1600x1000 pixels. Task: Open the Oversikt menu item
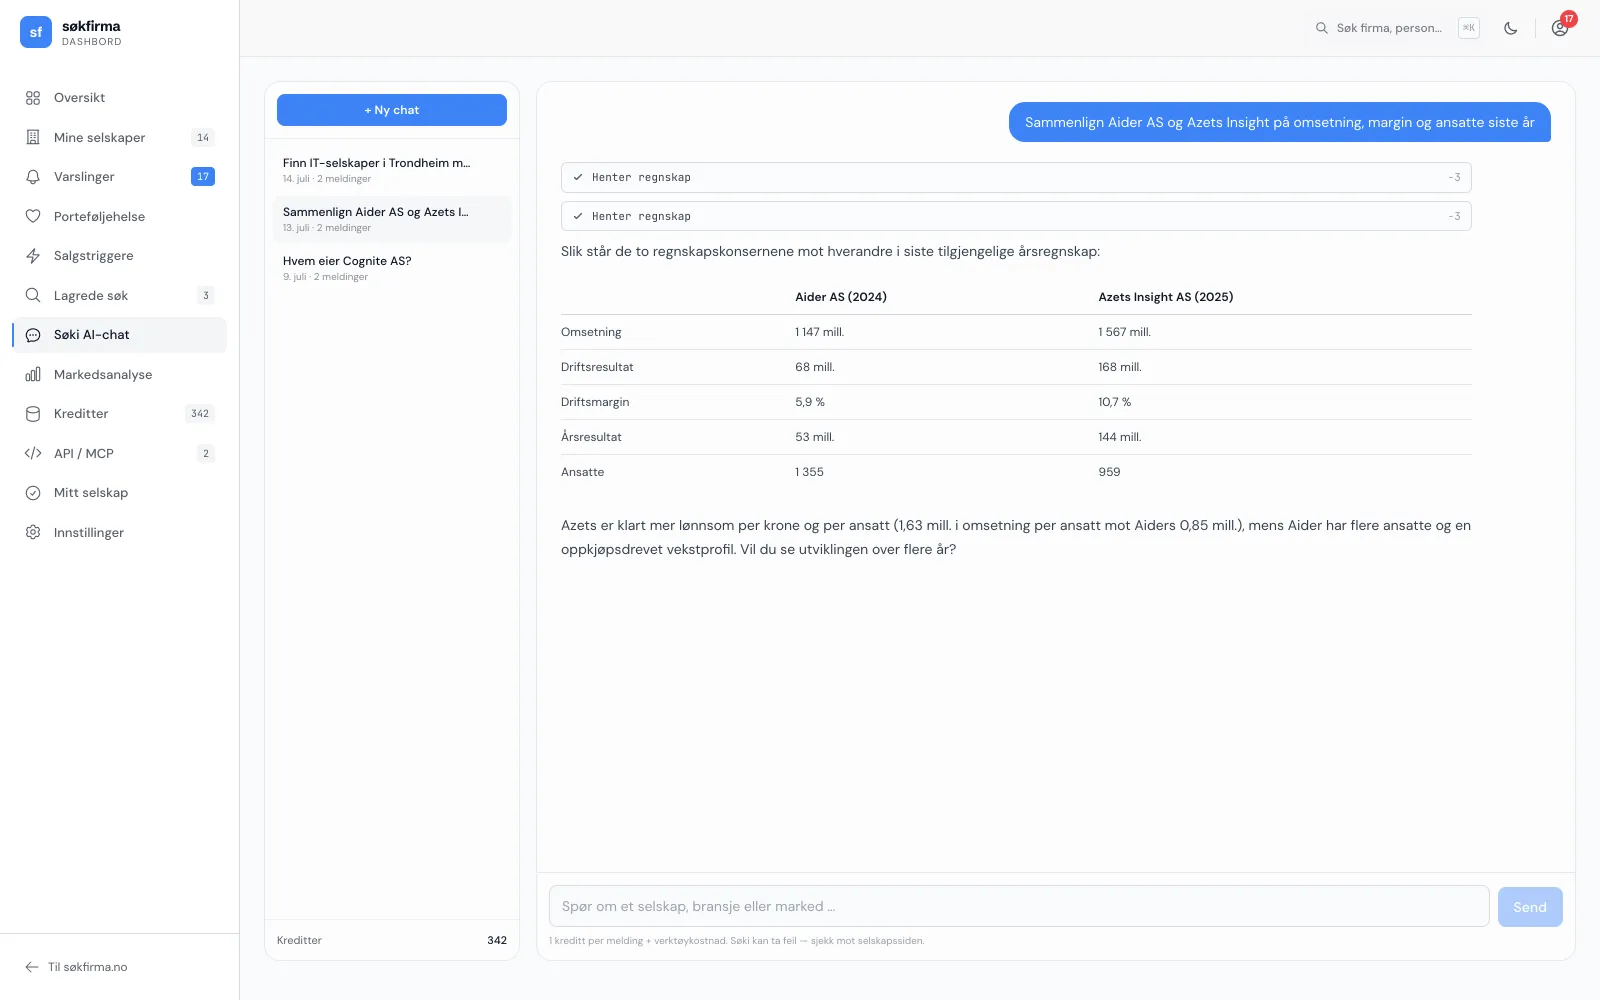pyautogui.click(x=120, y=98)
